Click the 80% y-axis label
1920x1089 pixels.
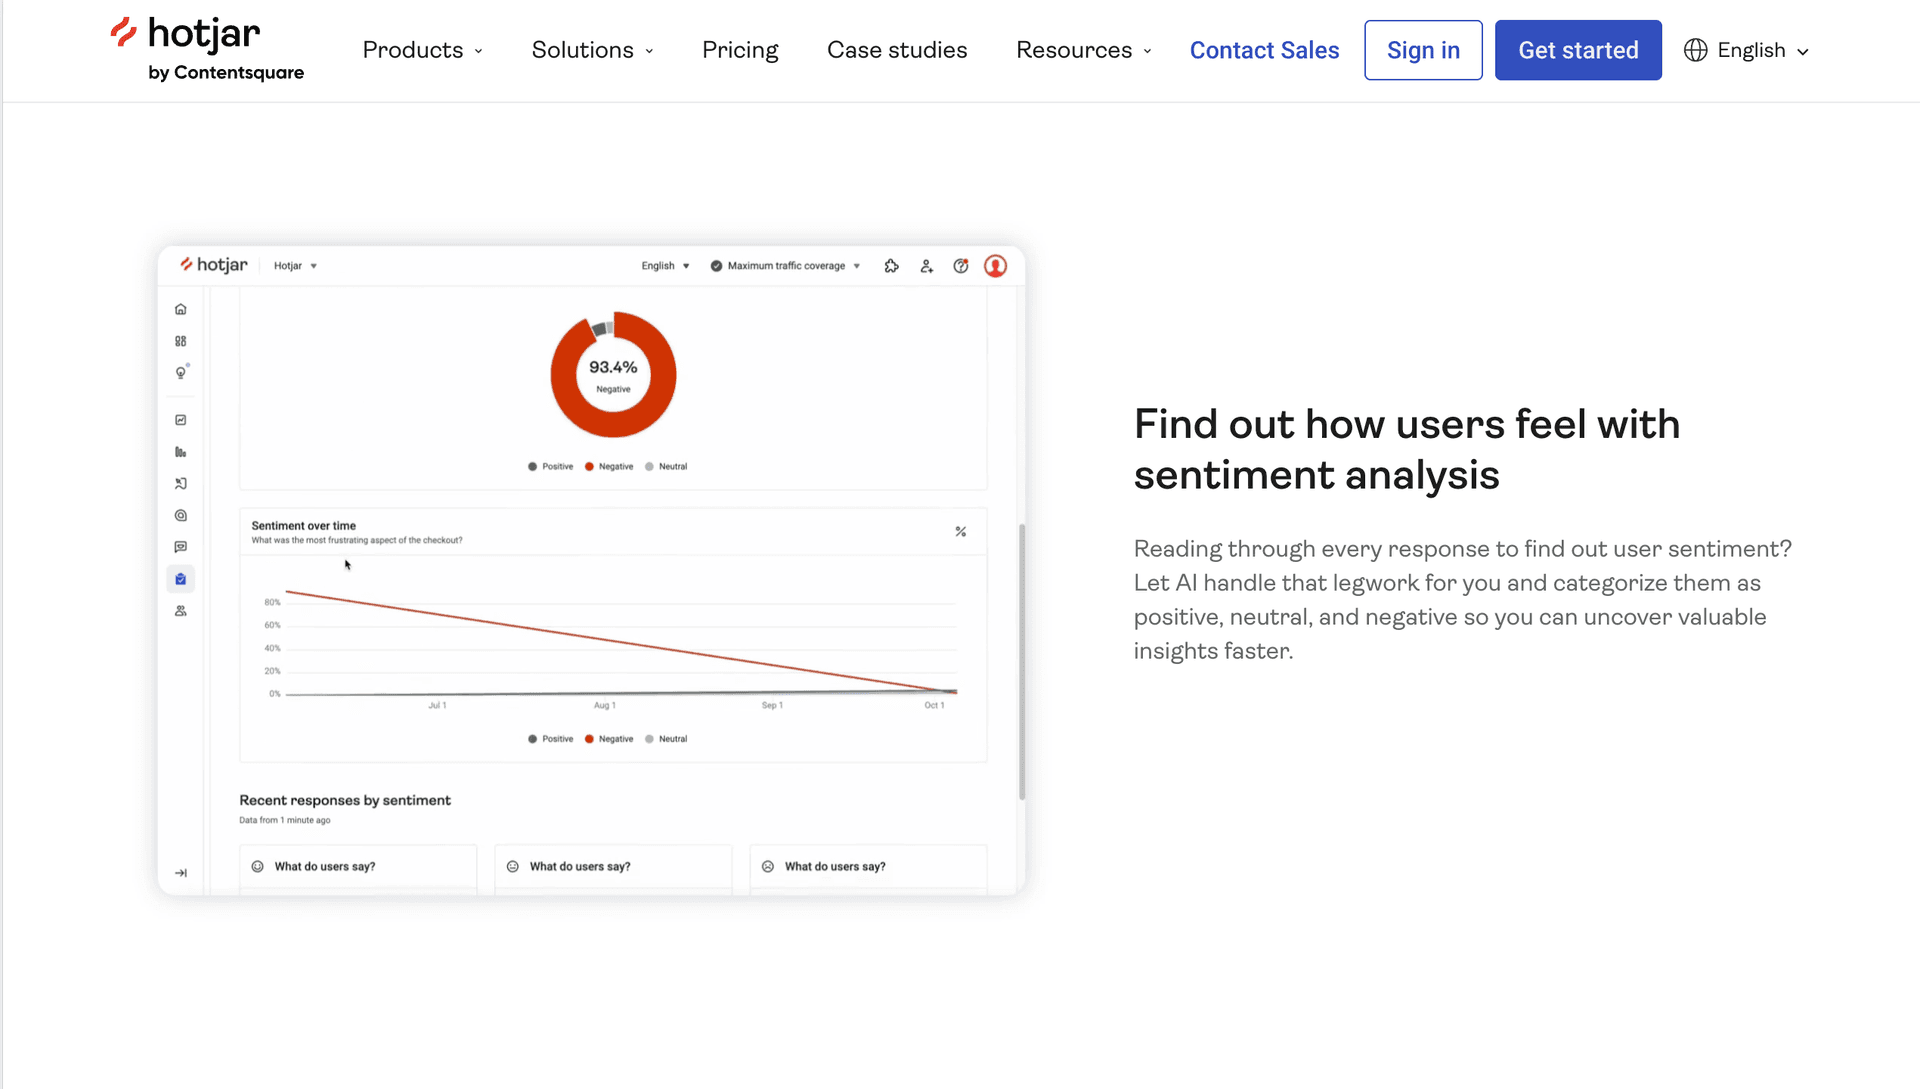tap(272, 602)
